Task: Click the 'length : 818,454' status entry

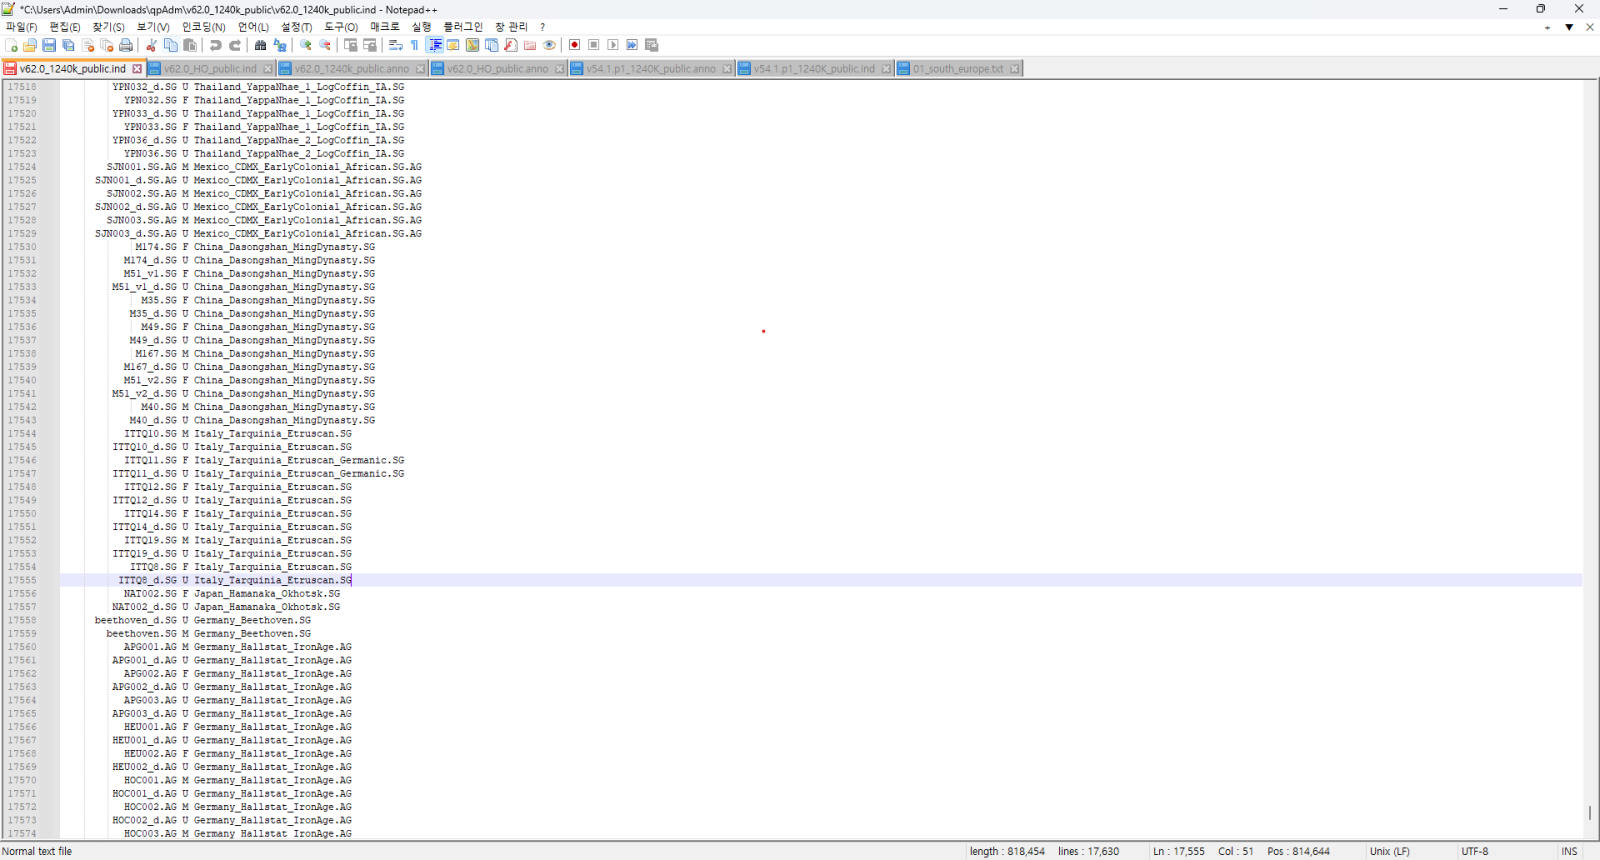Action: pyautogui.click(x=1007, y=852)
